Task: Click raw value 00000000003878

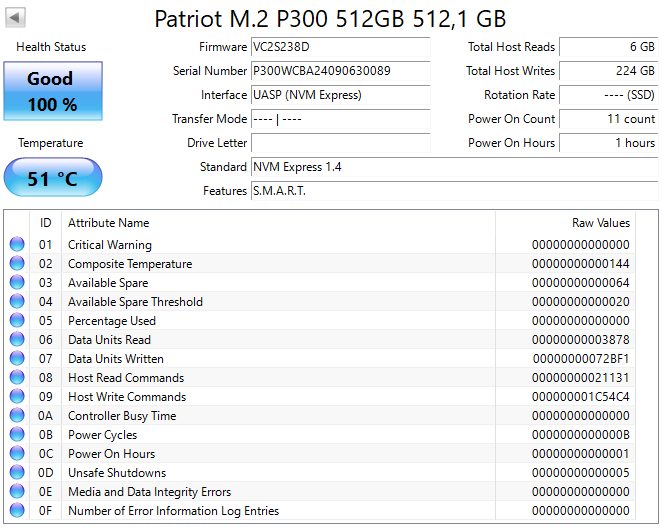Action: point(581,340)
